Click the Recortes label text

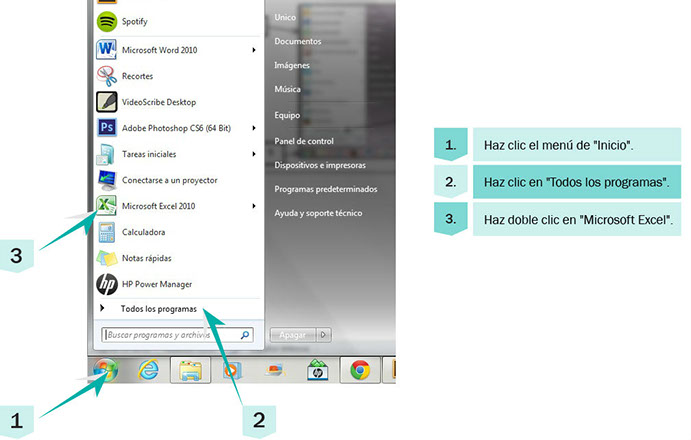pyautogui.click(x=137, y=76)
